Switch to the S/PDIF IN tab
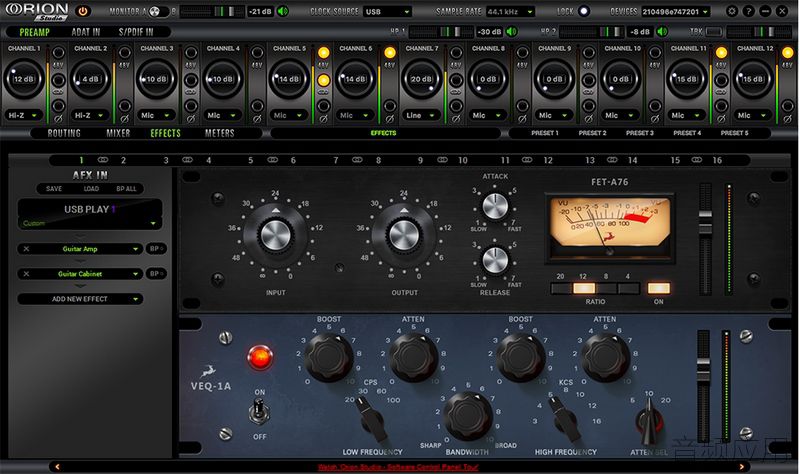This screenshot has width=800, height=474. point(136,32)
